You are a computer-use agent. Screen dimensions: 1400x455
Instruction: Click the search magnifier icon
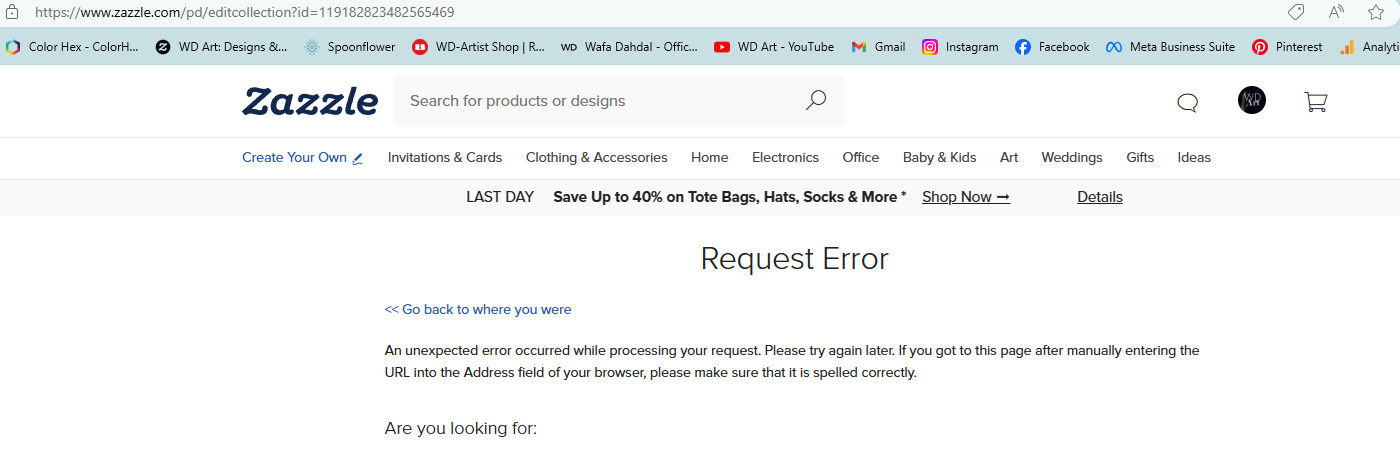pyautogui.click(x=816, y=100)
